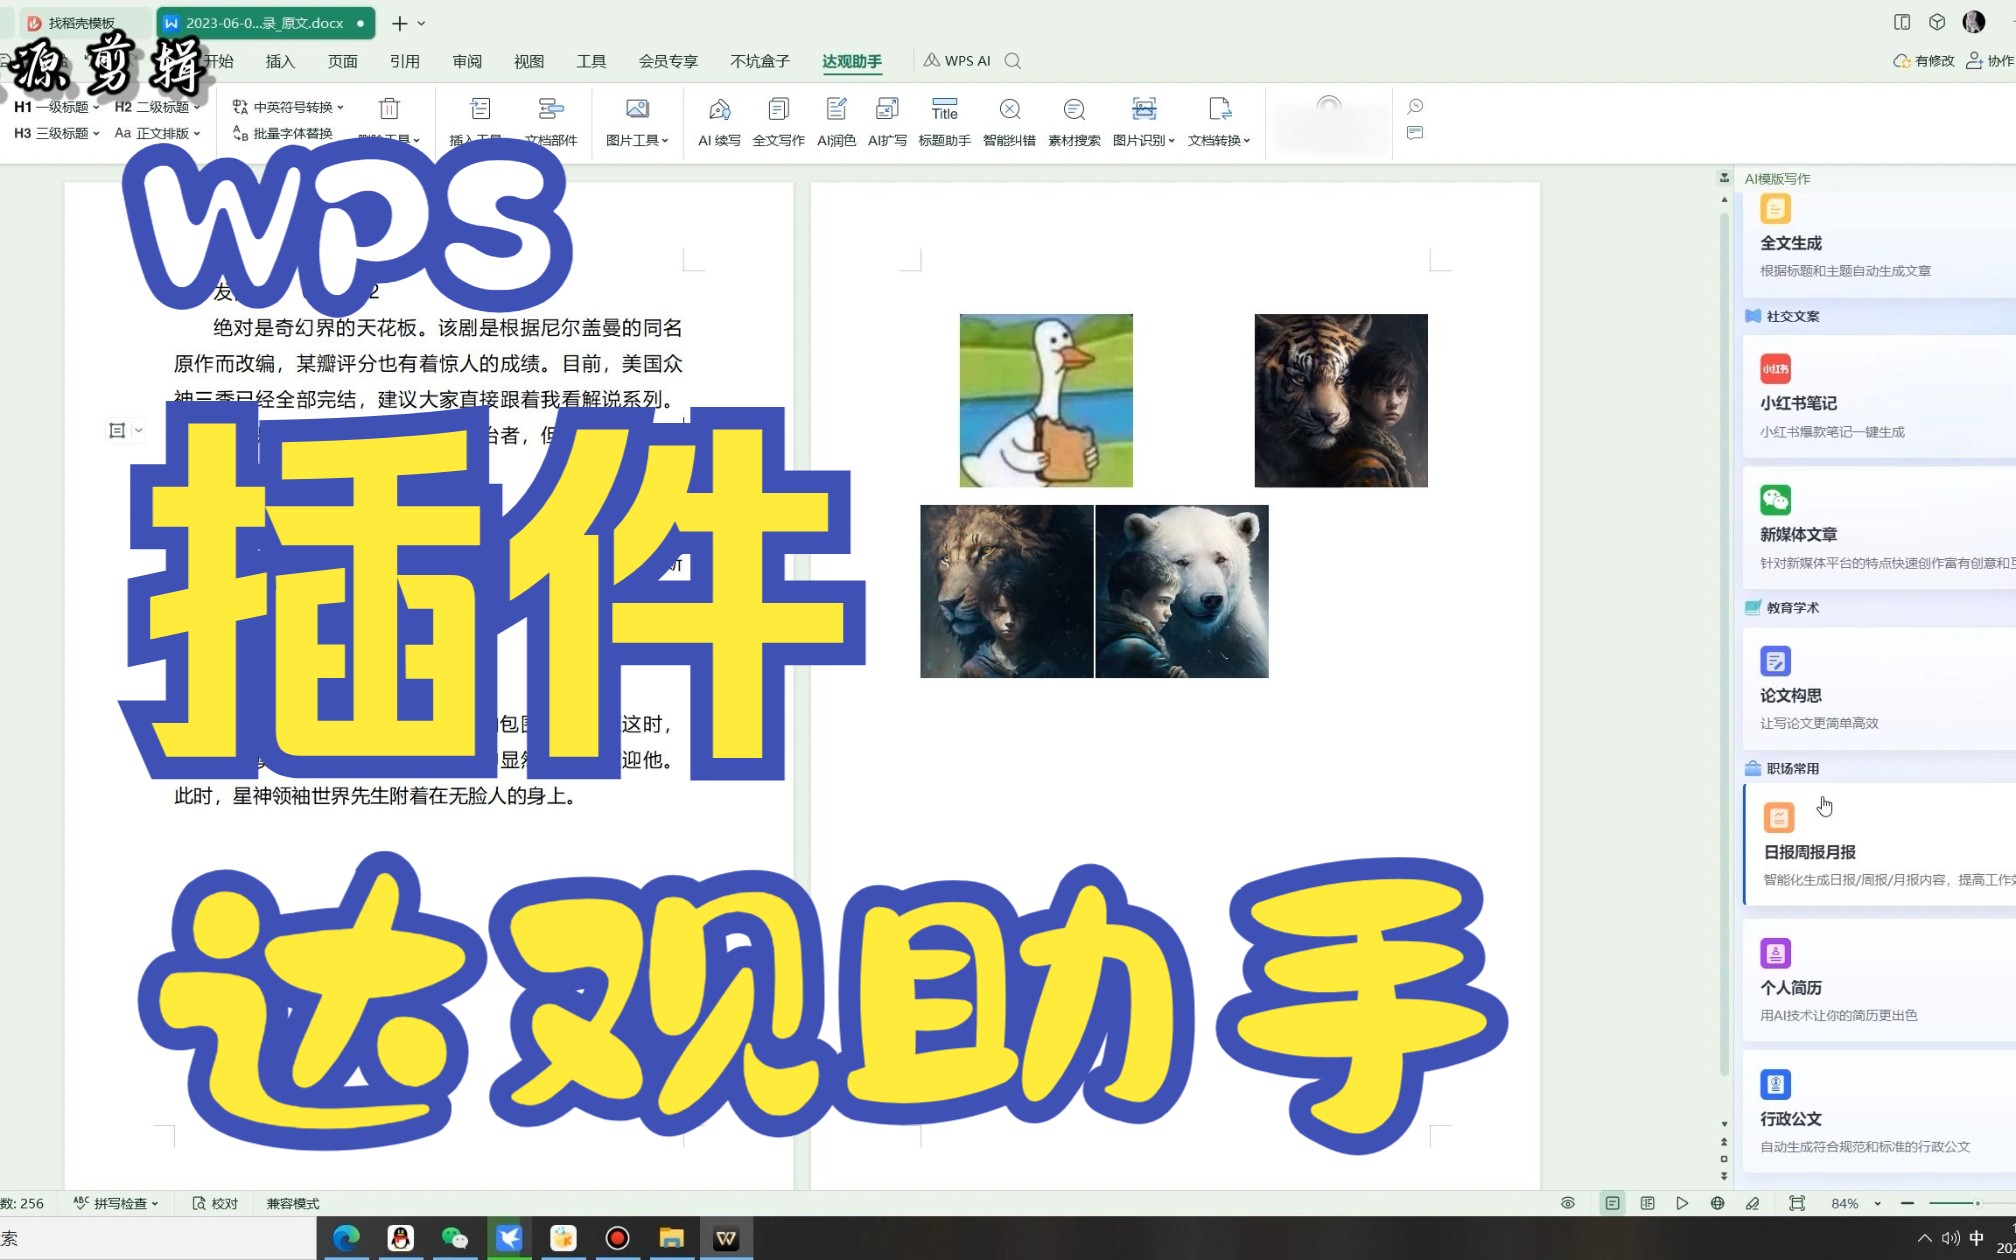2016x1260 pixels.
Task: Switch to web layout globe view
Action: point(1717,1203)
